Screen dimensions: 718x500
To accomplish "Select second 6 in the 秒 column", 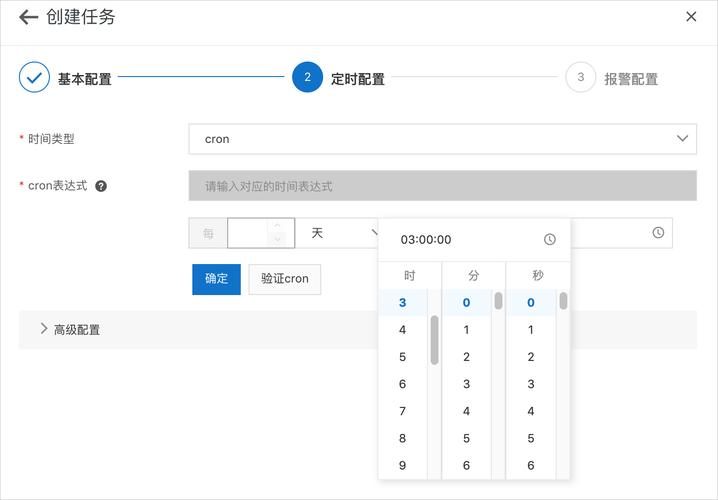I will (x=531, y=466).
